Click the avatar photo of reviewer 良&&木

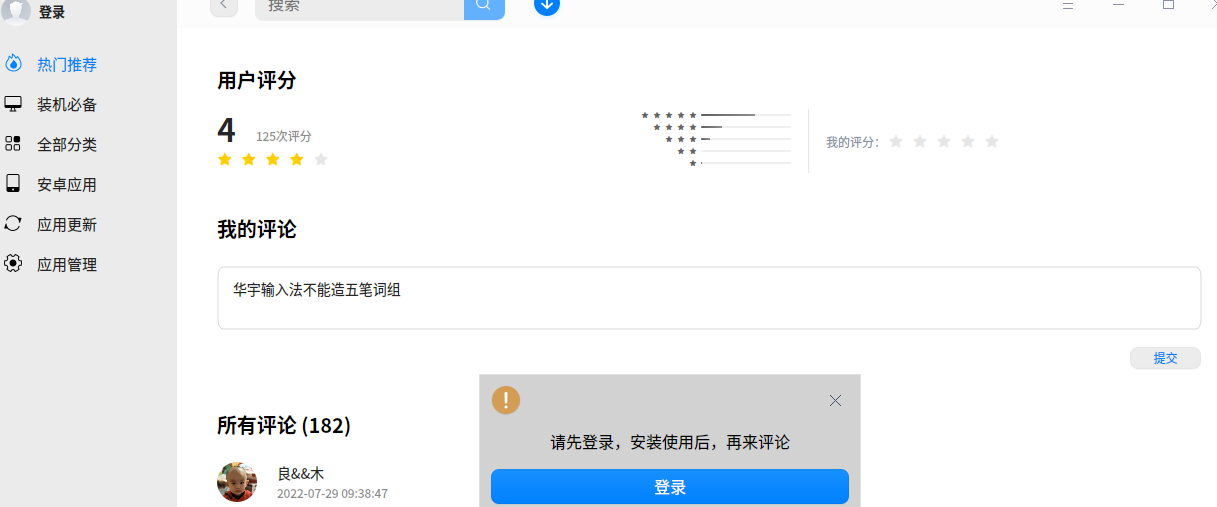pos(237,482)
